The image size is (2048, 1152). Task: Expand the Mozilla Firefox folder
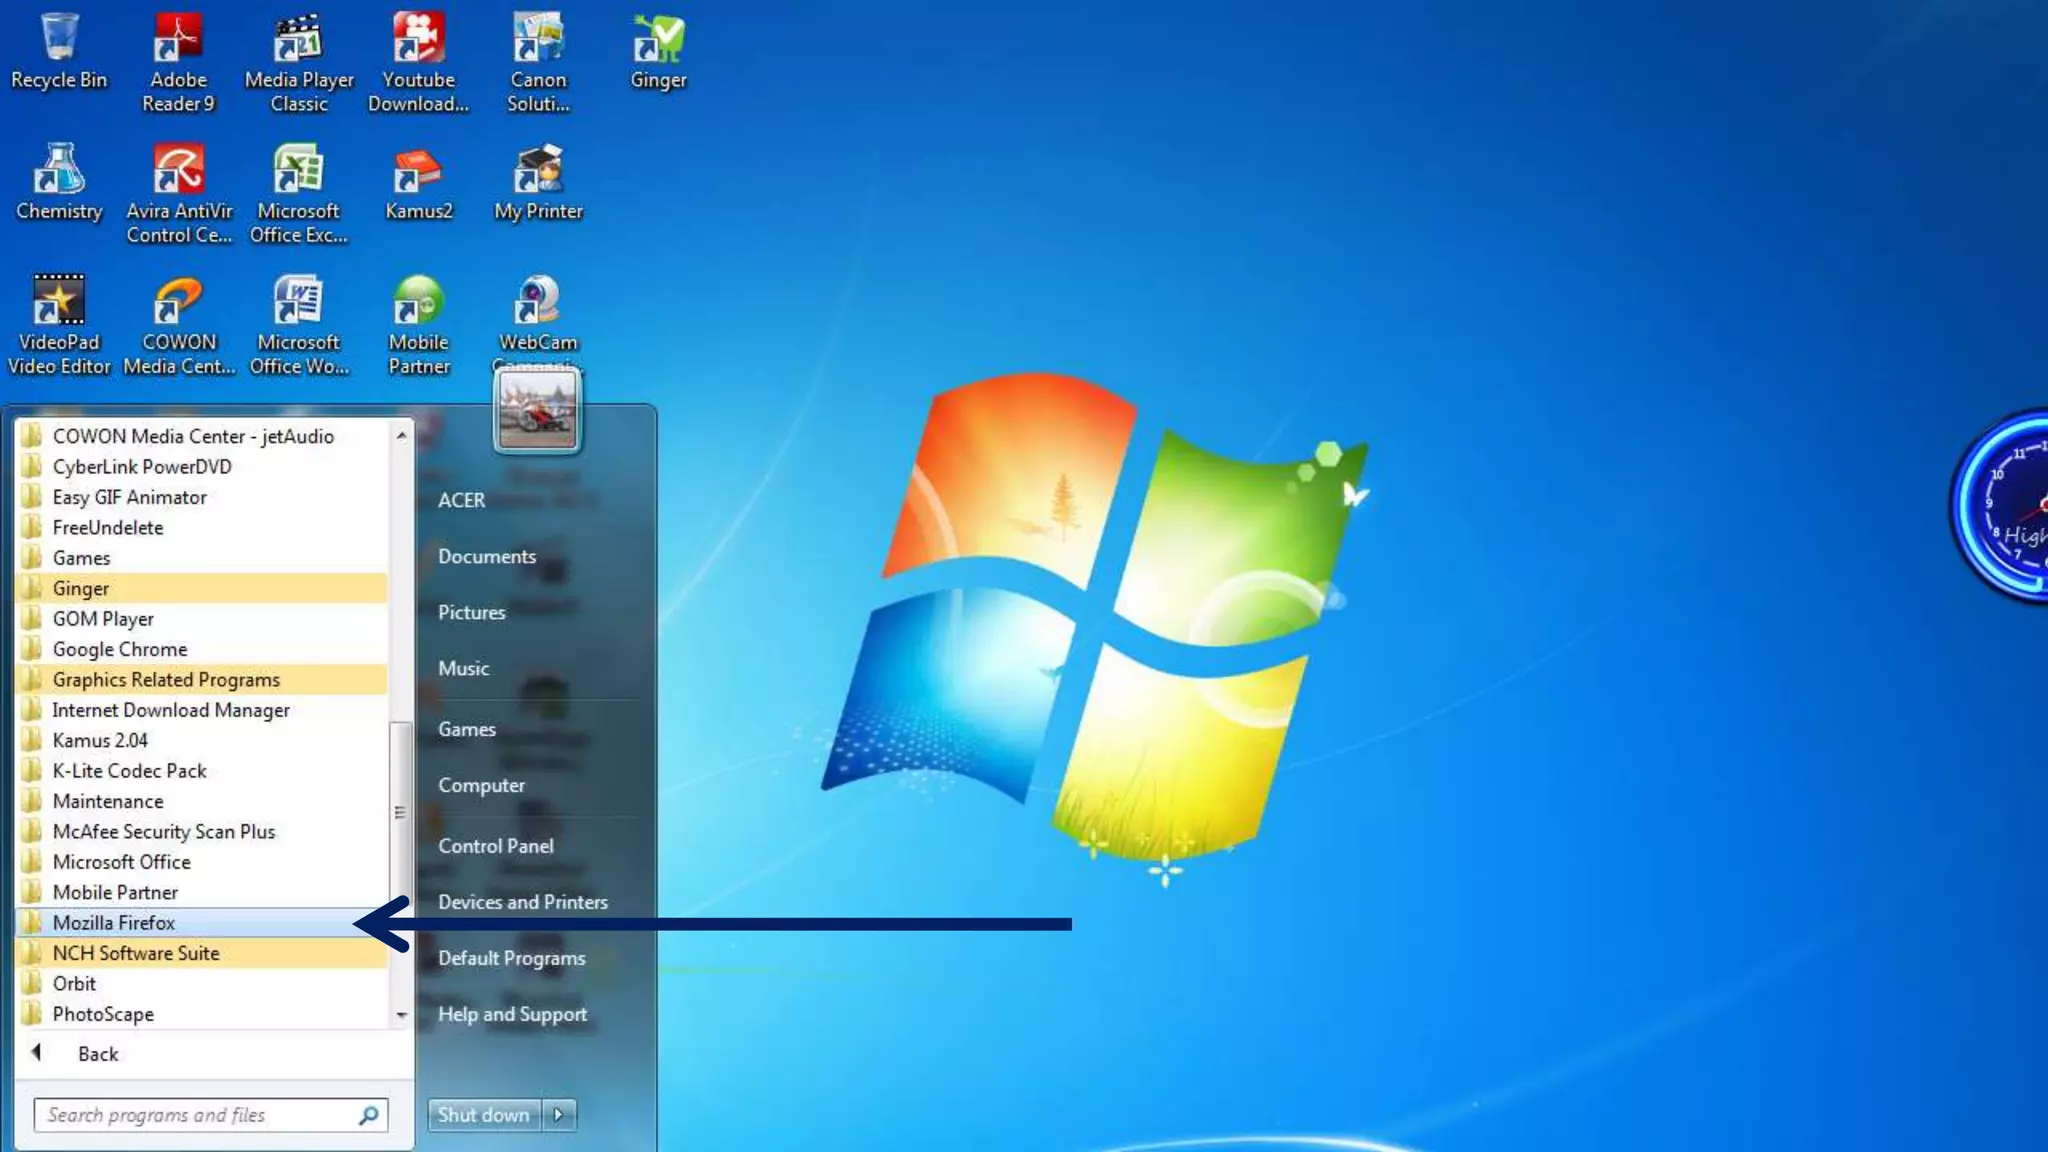tap(114, 923)
